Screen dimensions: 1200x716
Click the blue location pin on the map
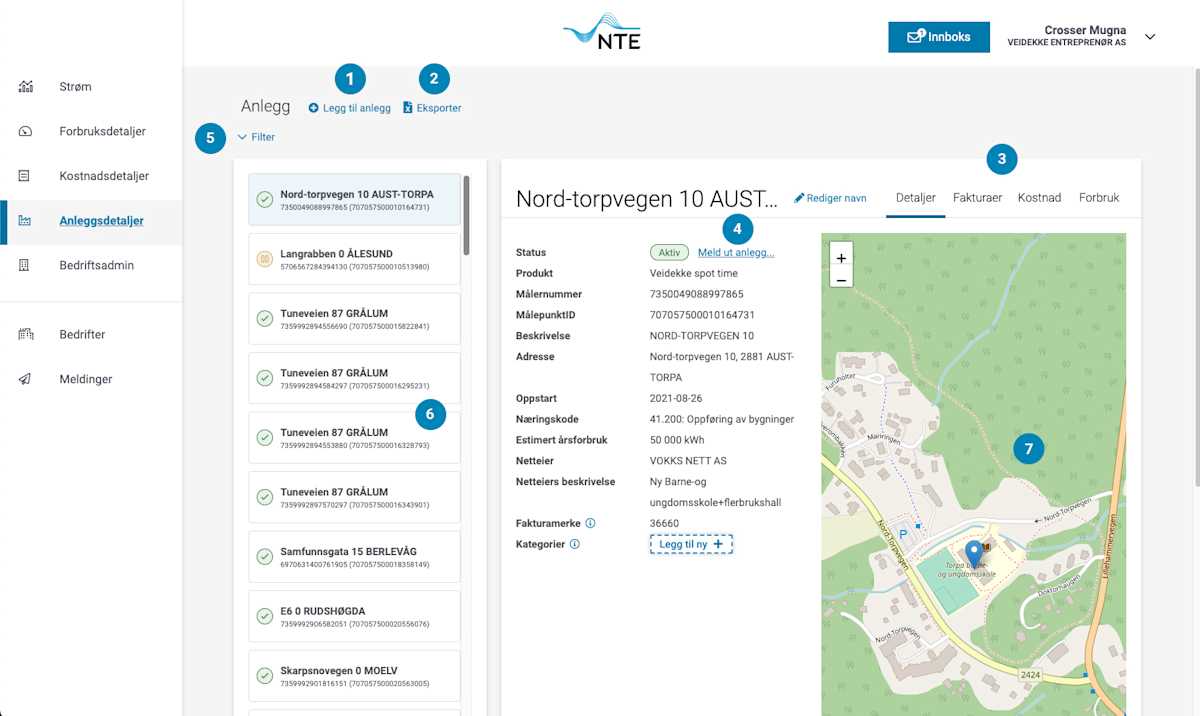(x=974, y=553)
